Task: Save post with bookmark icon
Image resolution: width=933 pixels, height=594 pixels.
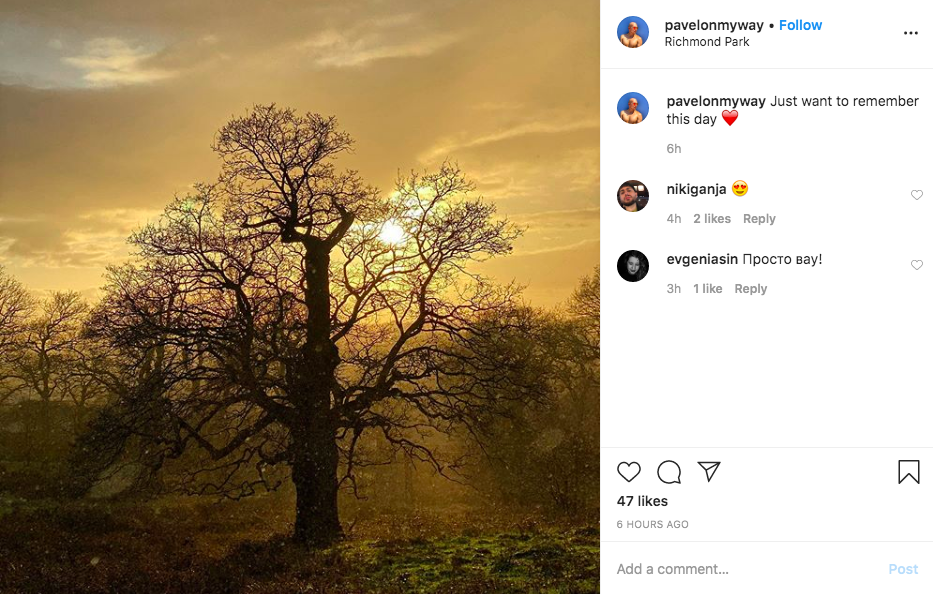Action: tap(908, 472)
